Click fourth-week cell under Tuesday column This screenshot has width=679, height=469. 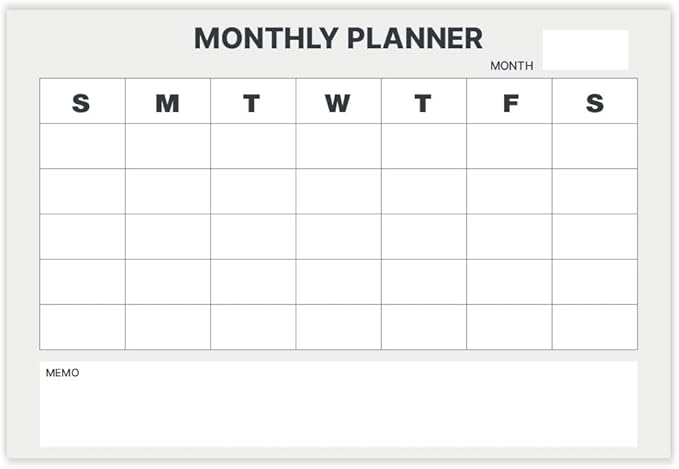point(252,281)
